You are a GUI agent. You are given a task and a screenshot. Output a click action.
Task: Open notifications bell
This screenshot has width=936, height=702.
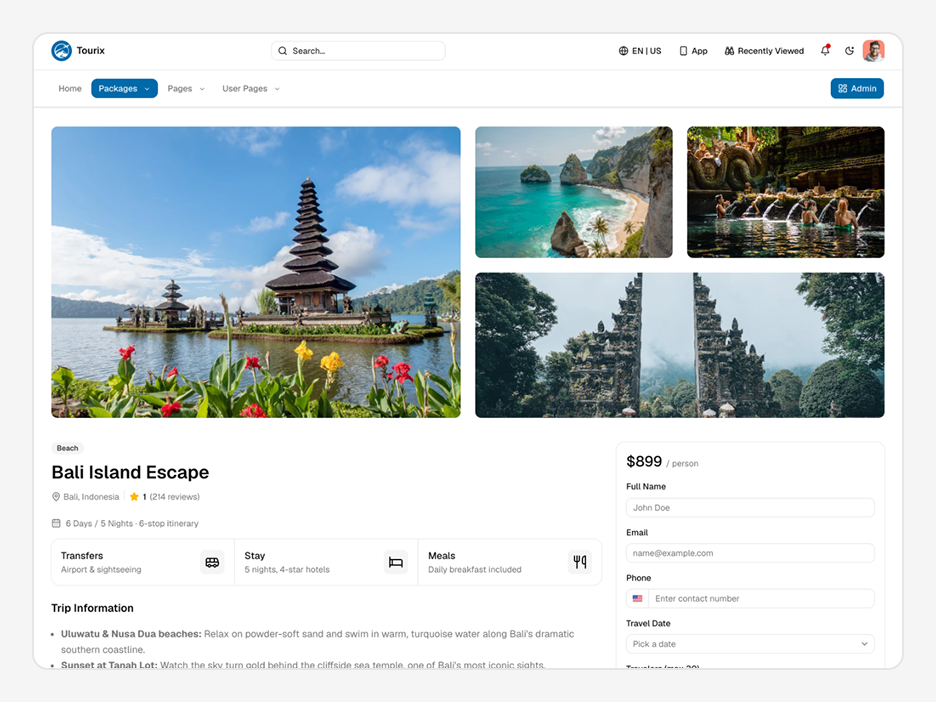coord(825,50)
